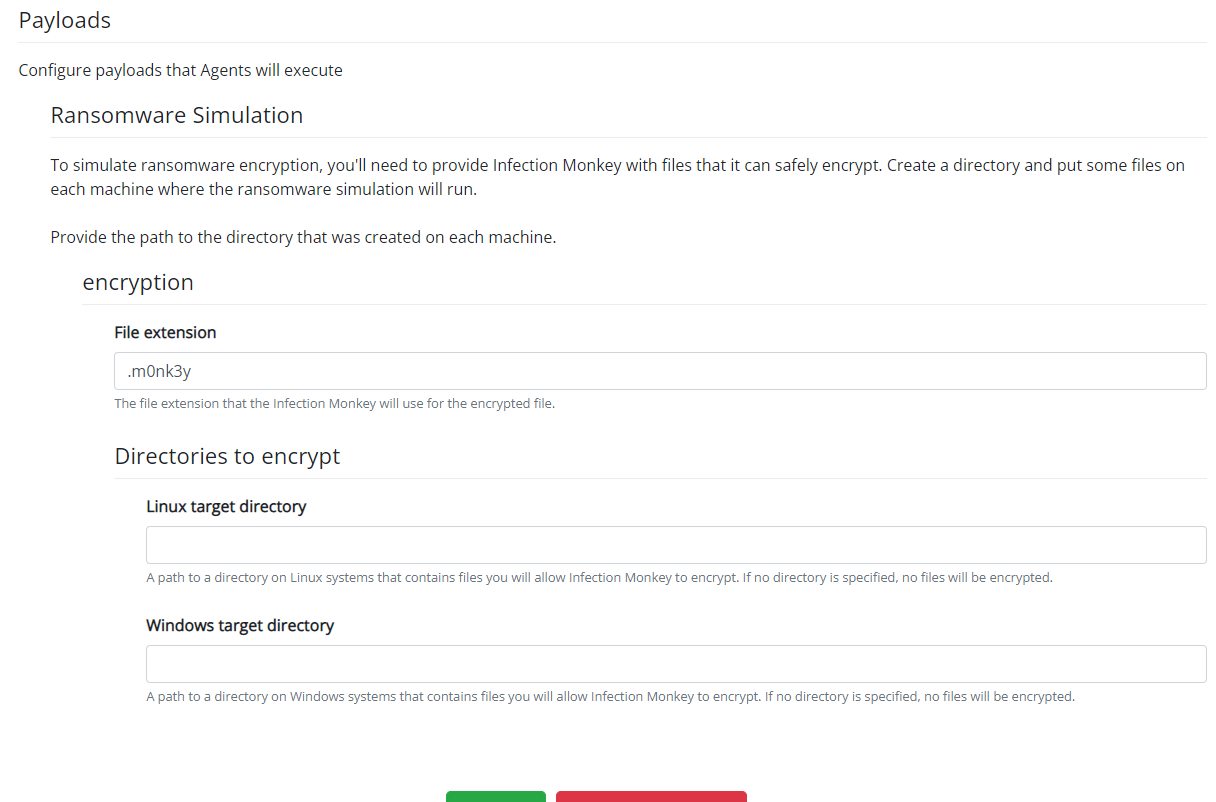This screenshot has width=1216, height=802.
Task: Click the empty Linux target directory field
Action: [676, 544]
